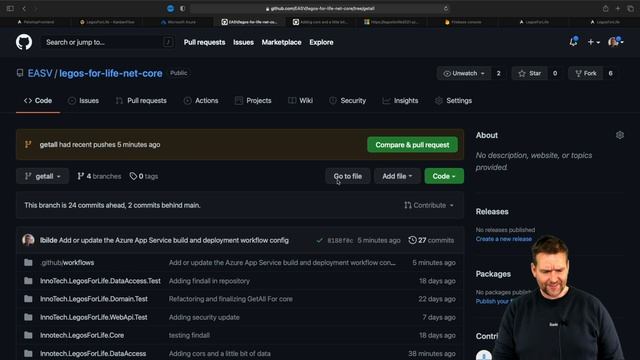Expand the Unwatch dropdown
Viewport: 640px width, 360px height.
[464, 73]
